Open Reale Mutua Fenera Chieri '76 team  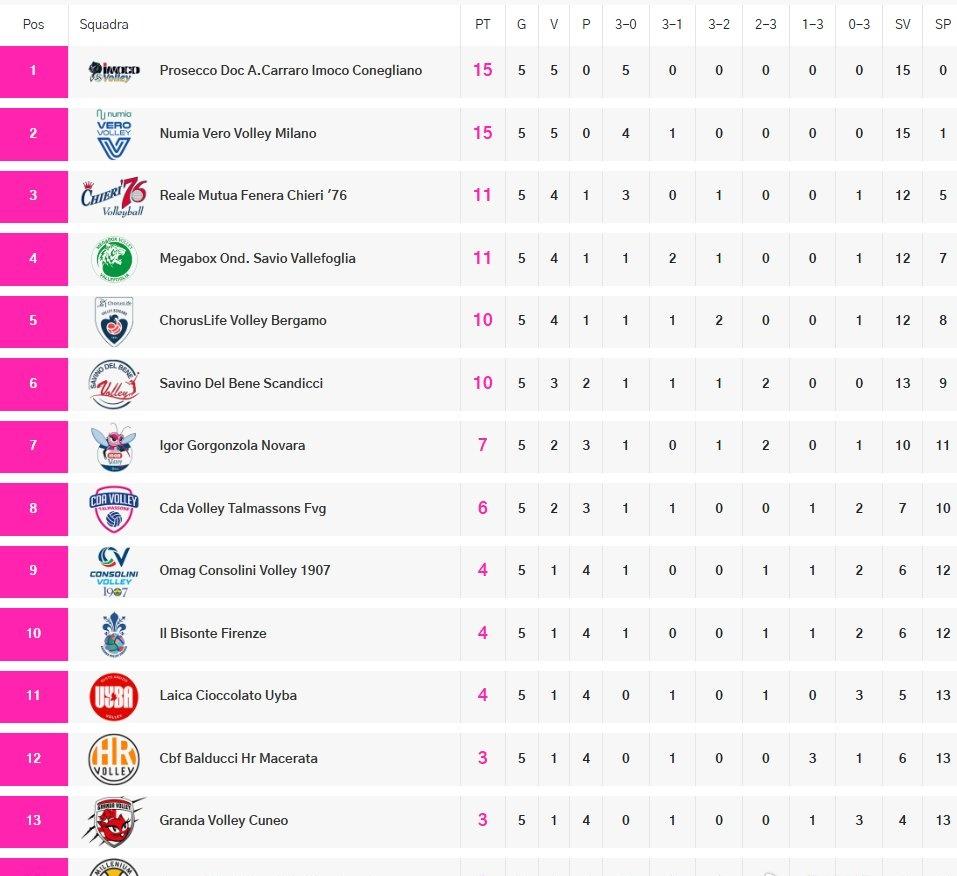click(x=253, y=195)
